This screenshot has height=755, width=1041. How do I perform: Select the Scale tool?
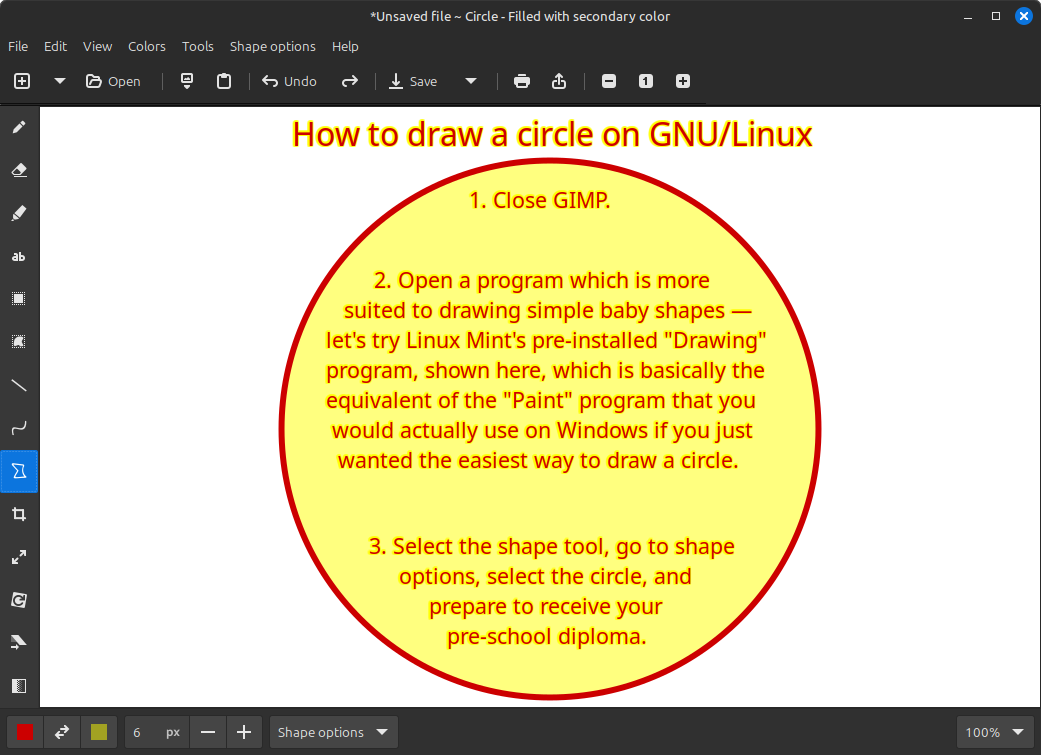point(19,557)
